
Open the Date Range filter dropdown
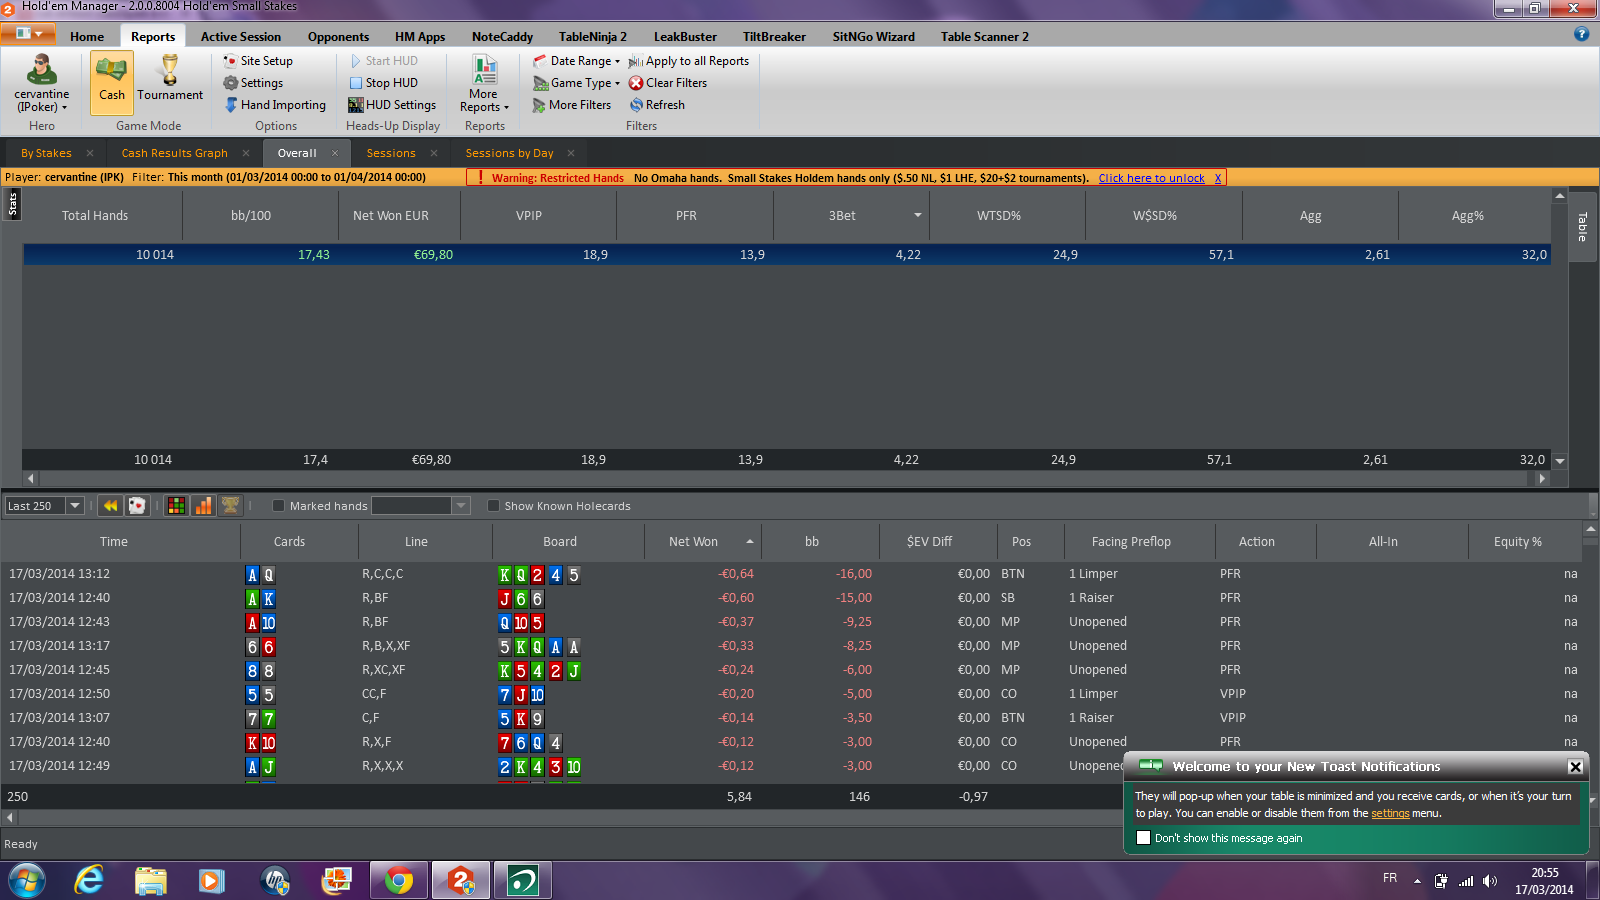coord(577,61)
